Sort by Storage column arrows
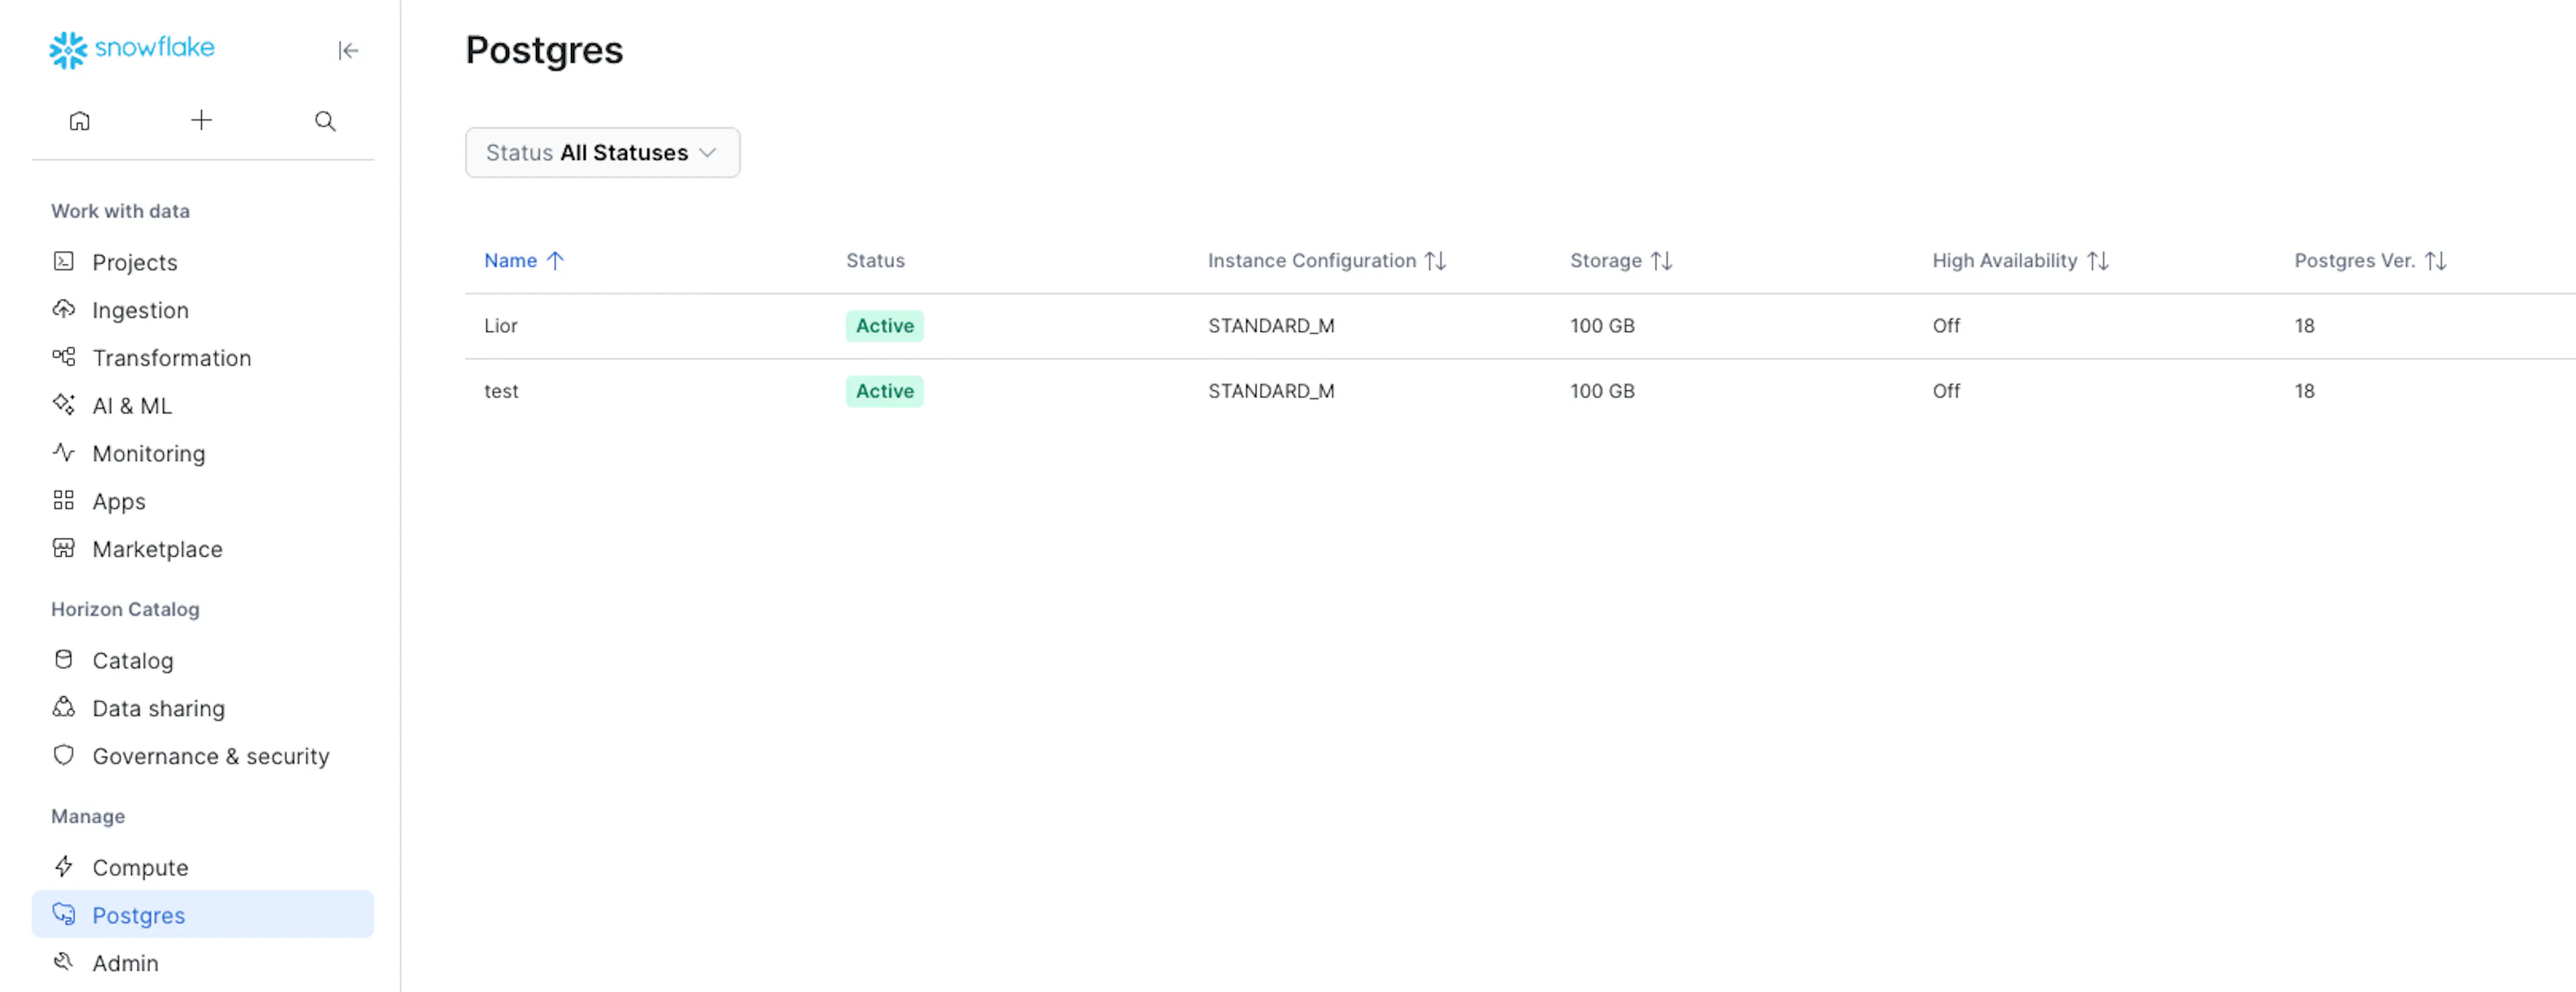The width and height of the screenshot is (2576, 992). [1661, 261]
